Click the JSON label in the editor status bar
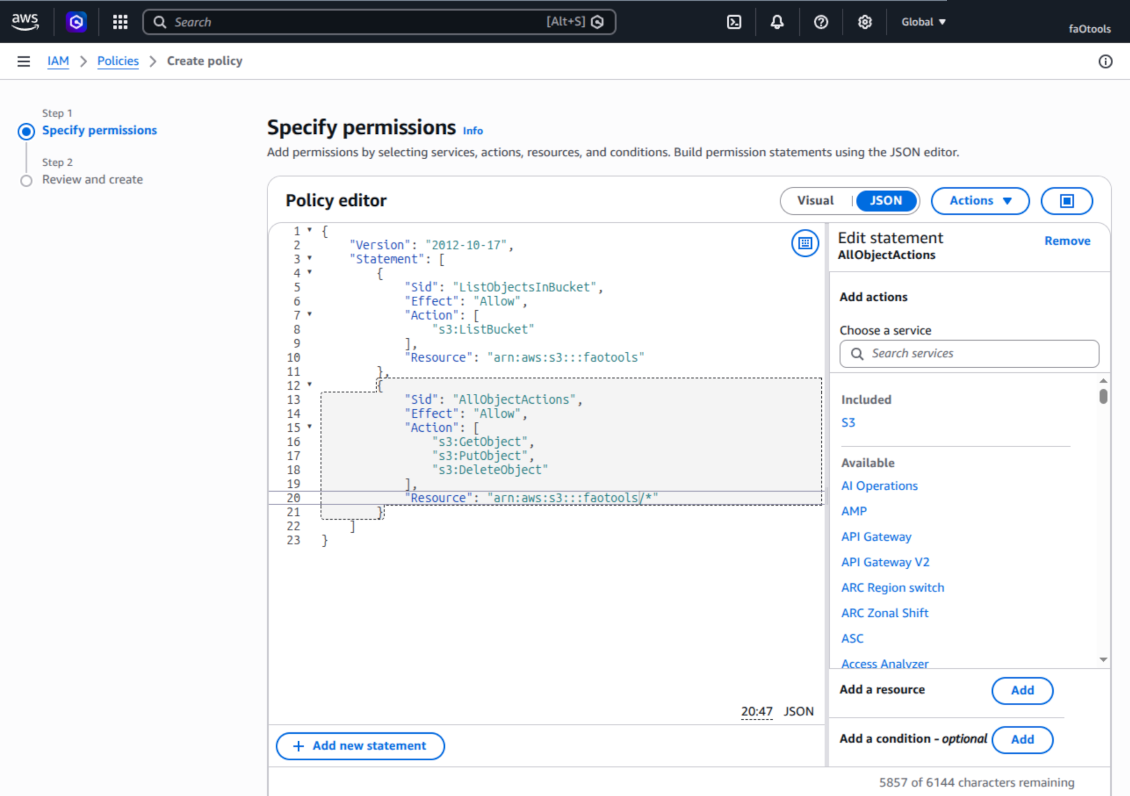 click(798, 712)
